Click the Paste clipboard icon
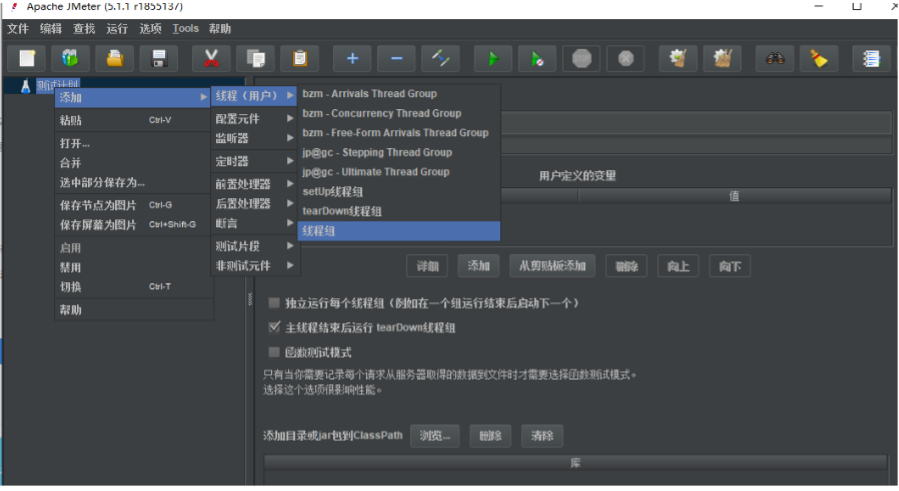This screenshot has width=899, height=491. pos(299,59)
